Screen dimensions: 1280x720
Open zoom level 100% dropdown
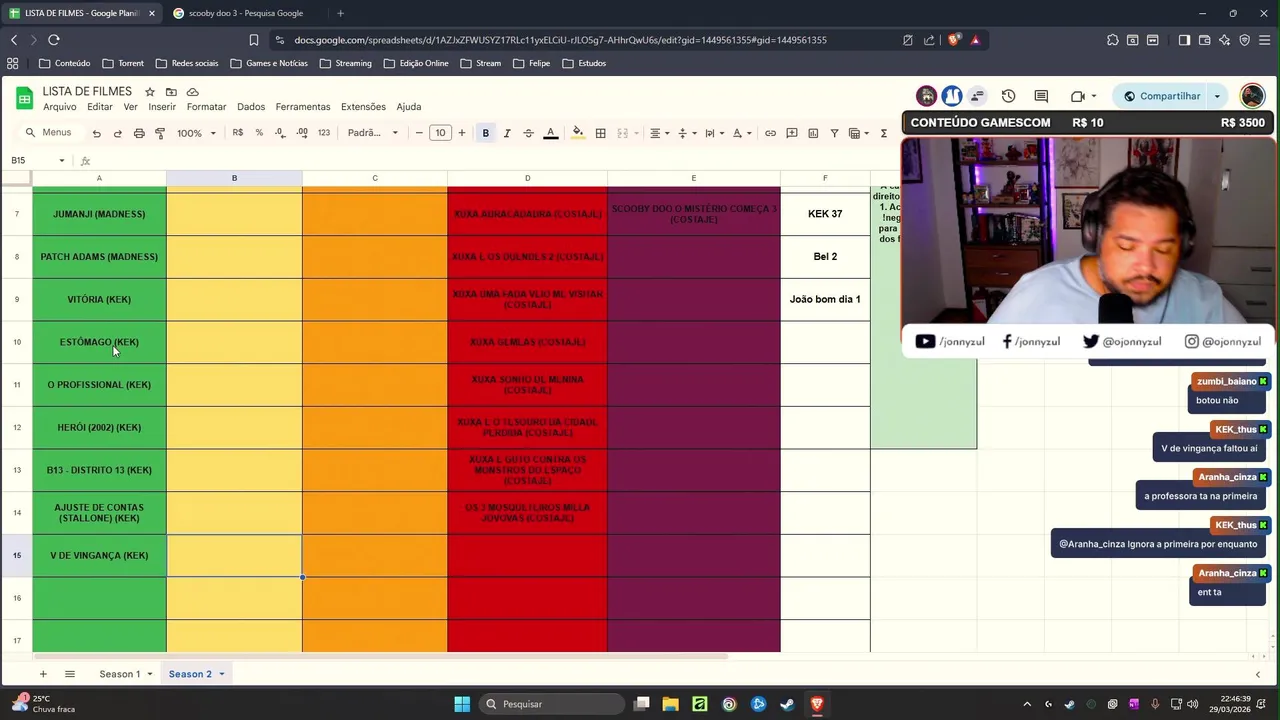coord(196,133)
